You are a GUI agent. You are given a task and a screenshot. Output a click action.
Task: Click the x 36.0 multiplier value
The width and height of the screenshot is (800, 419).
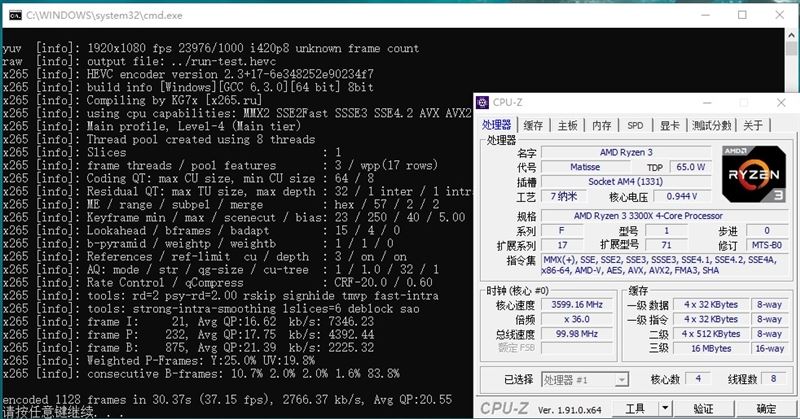pos(577,319)
